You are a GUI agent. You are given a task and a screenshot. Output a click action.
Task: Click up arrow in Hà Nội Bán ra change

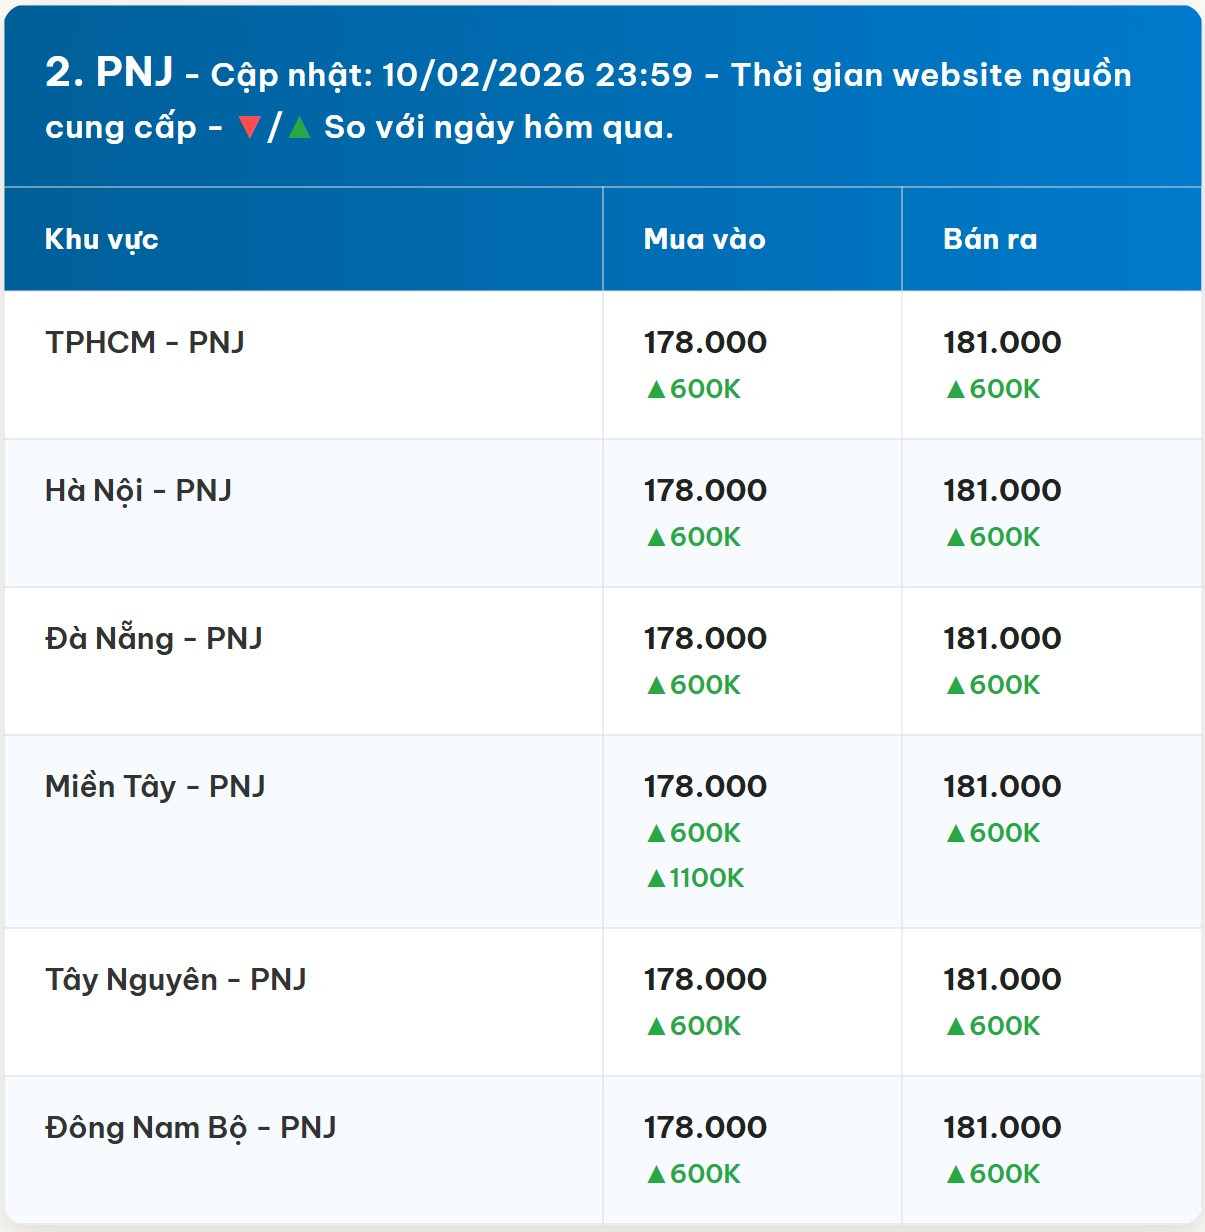956,537
